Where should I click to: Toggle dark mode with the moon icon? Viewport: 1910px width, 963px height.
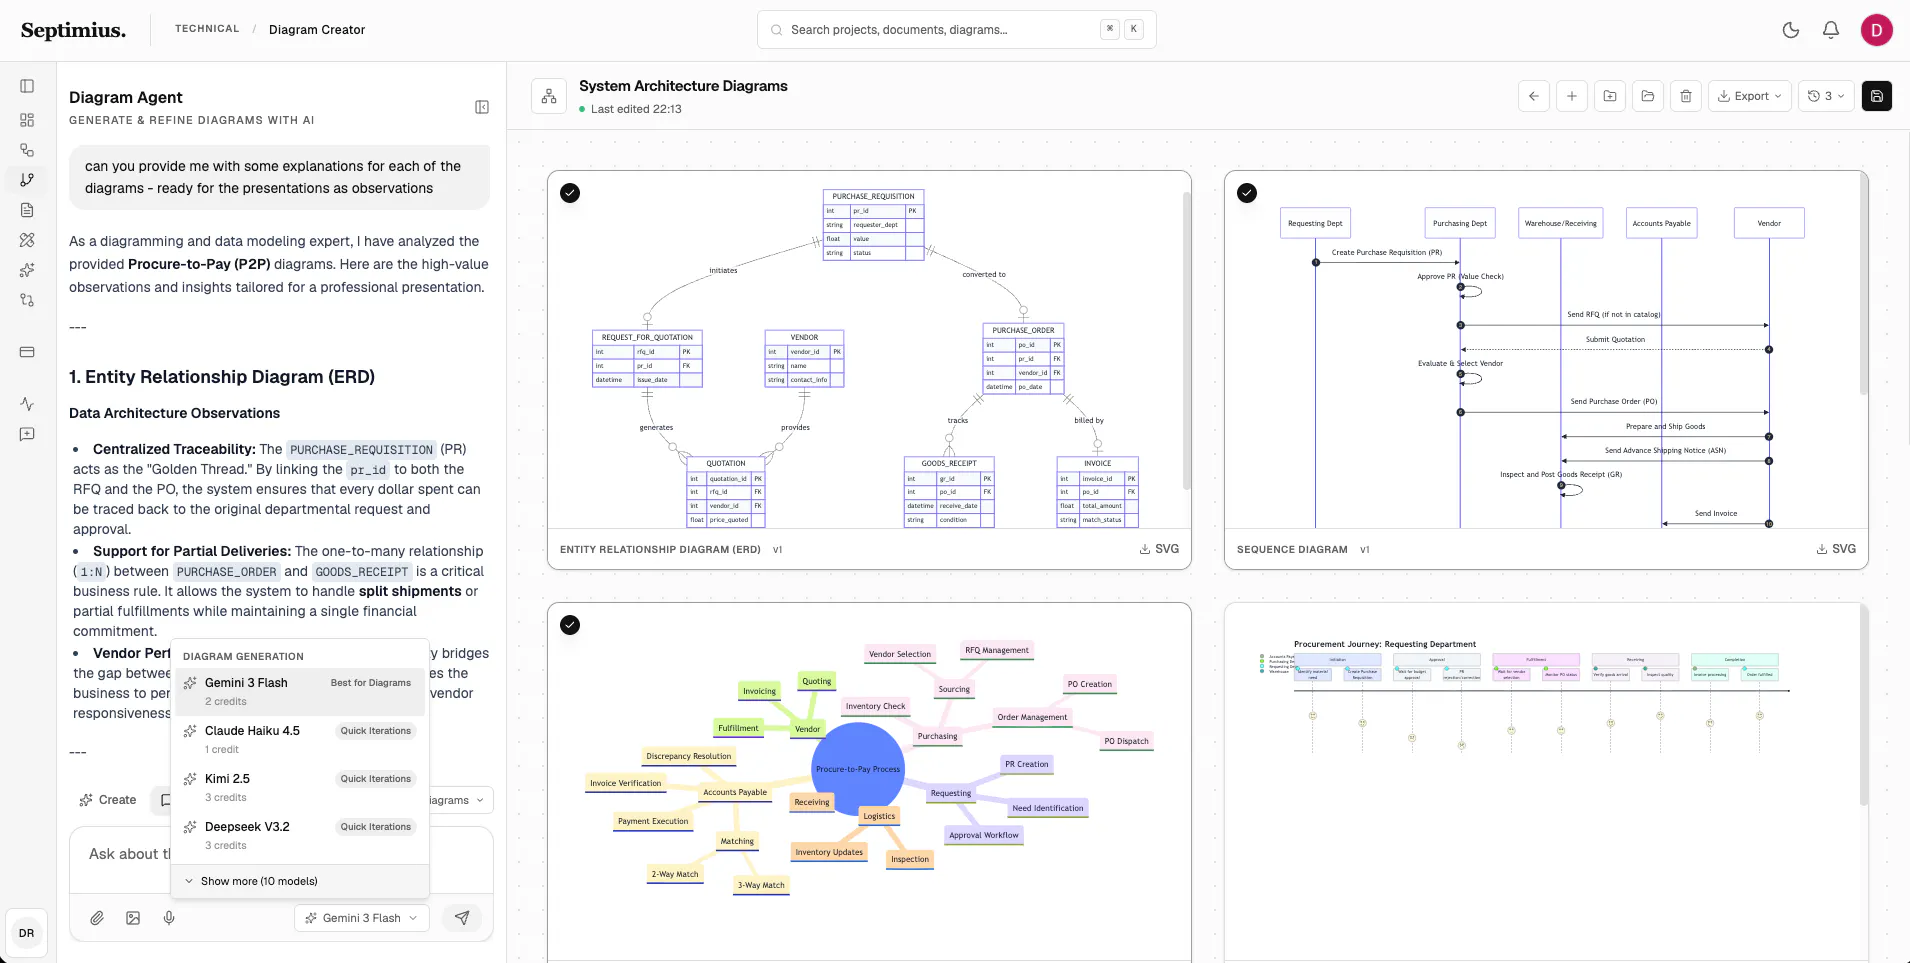(1791, 30)
